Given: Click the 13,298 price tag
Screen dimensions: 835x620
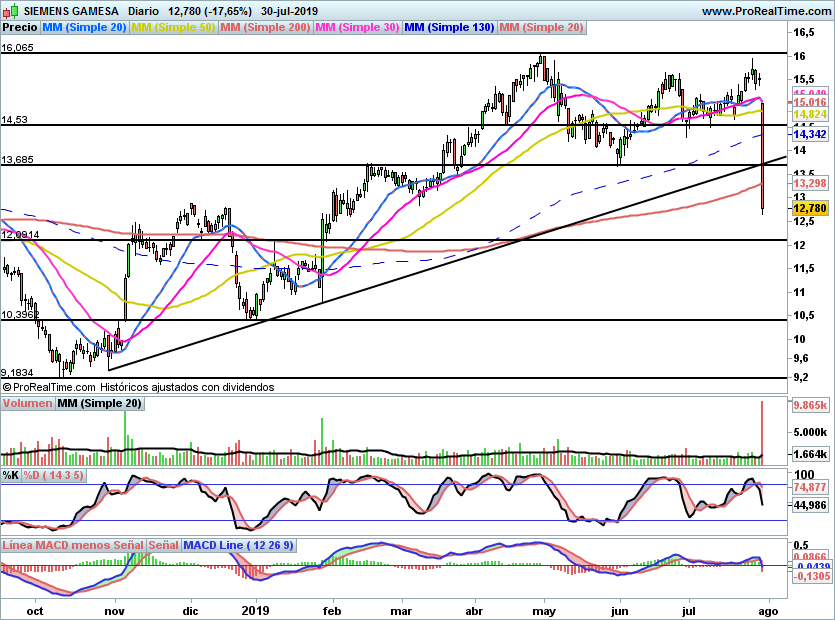Looking at the screenshot, I should pyautogui.click(x=810, y=183).
